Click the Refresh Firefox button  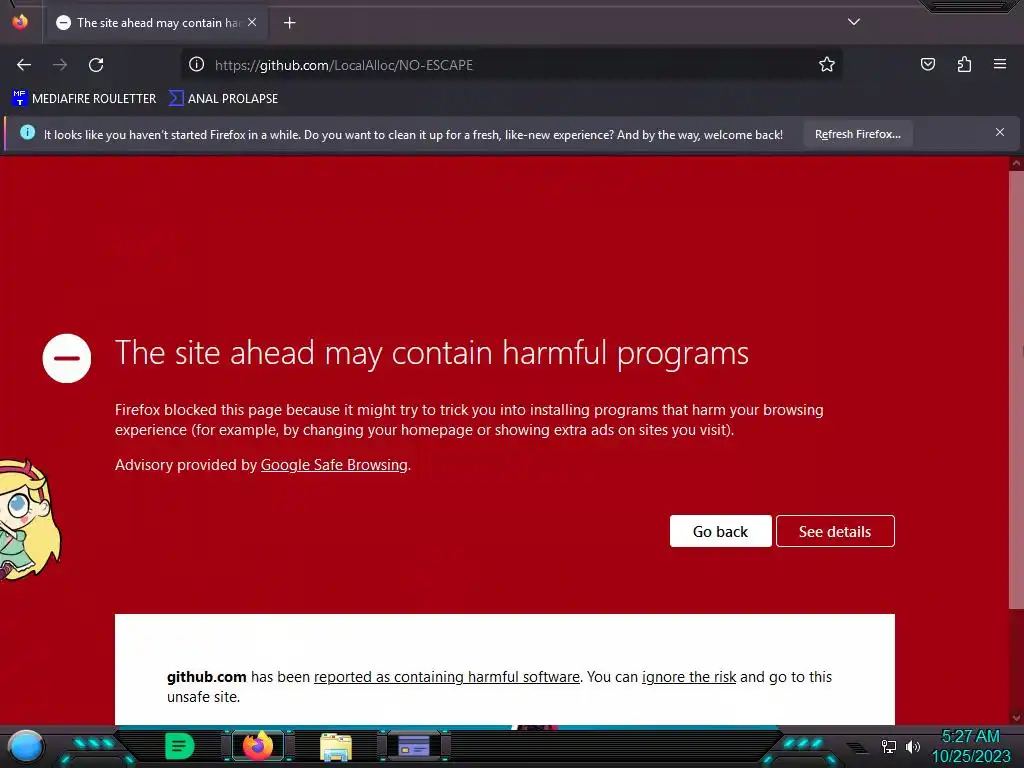point(857,134)
